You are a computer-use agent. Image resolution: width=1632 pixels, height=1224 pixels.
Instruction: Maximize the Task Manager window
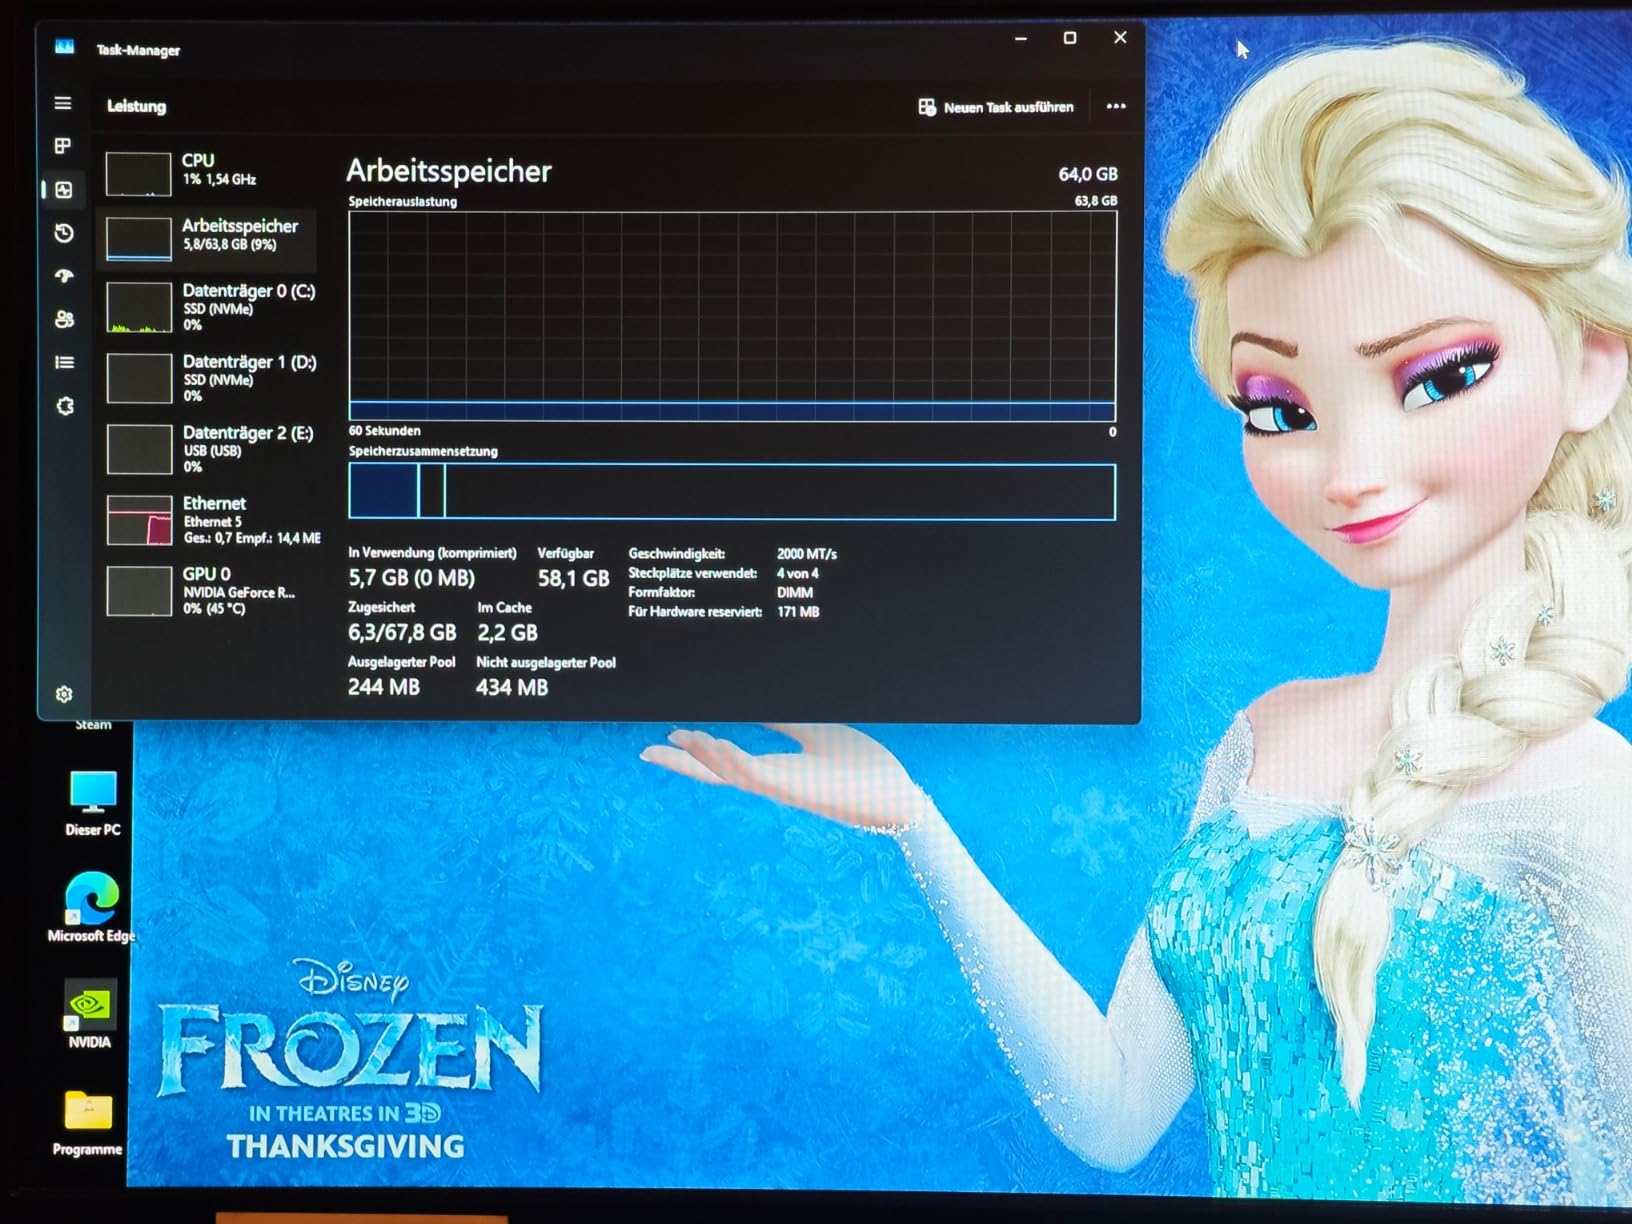click(1070, 38)
